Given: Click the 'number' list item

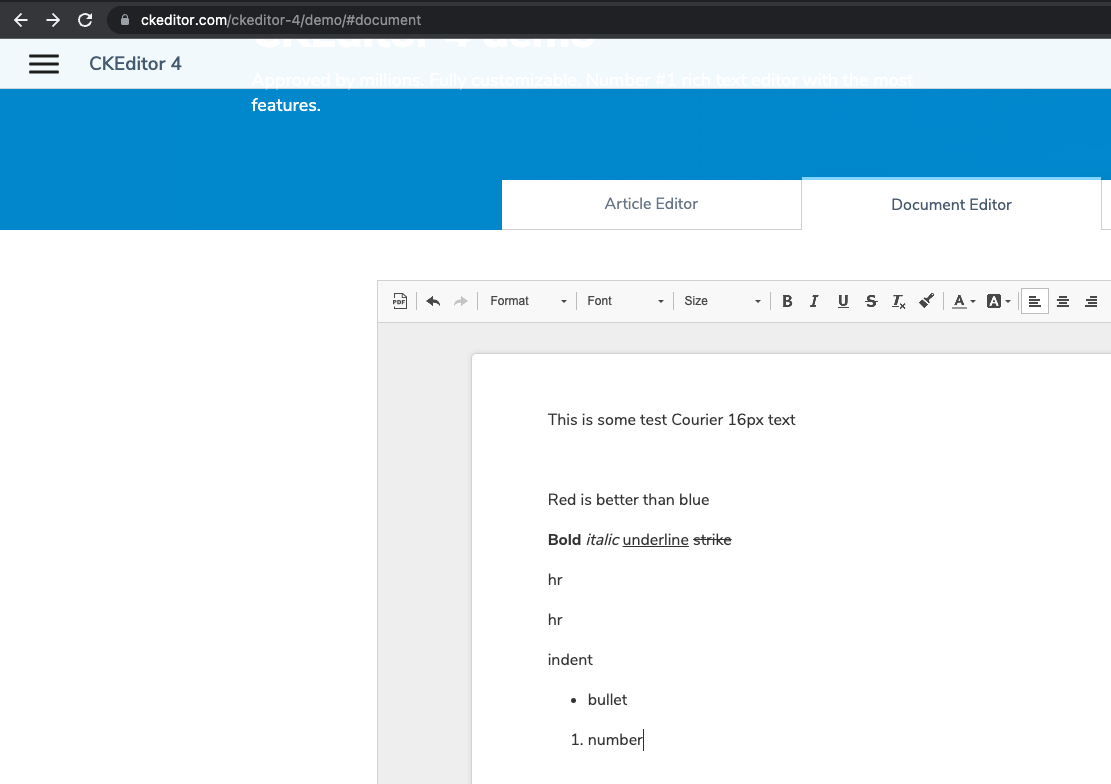Looking at the screenshot, I should pyautogui.click(x=615, y=740).
